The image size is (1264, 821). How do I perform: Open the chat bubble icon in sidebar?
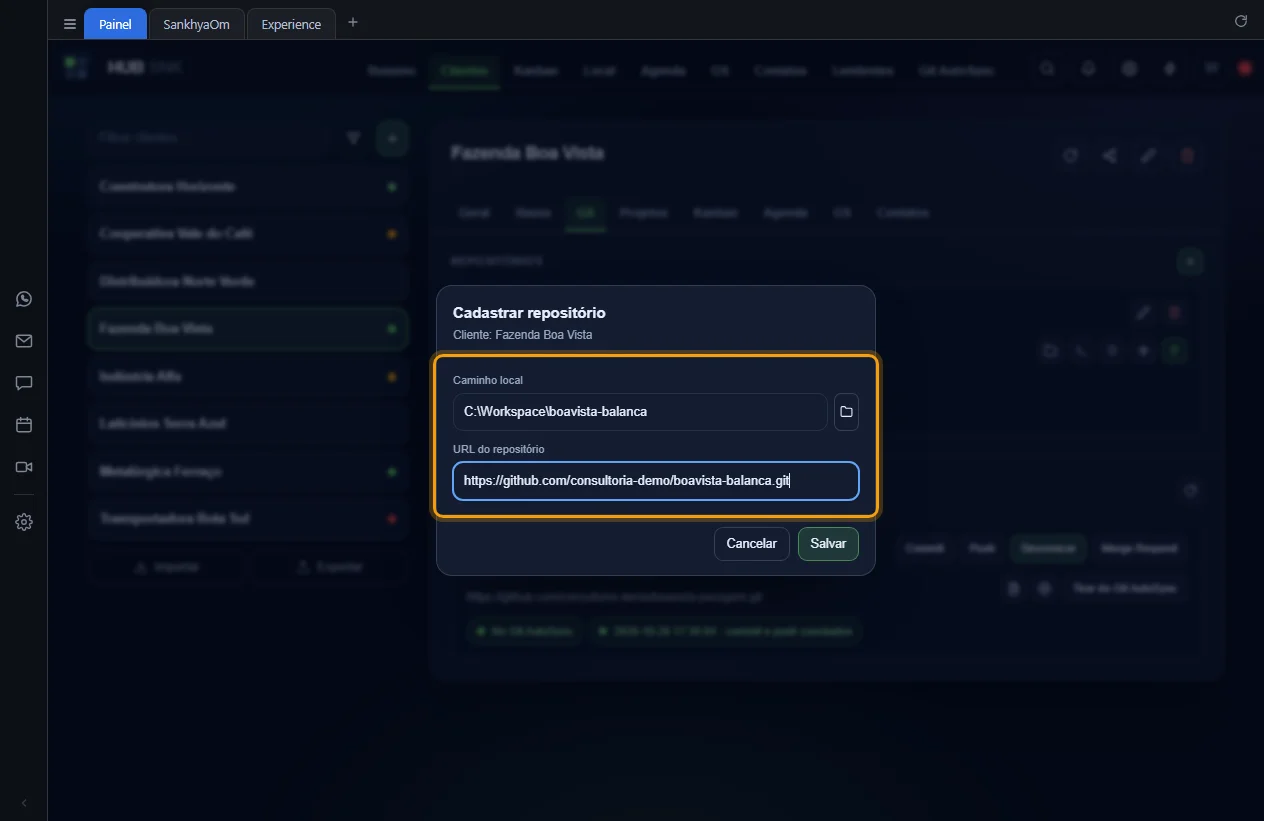(24, 383)
